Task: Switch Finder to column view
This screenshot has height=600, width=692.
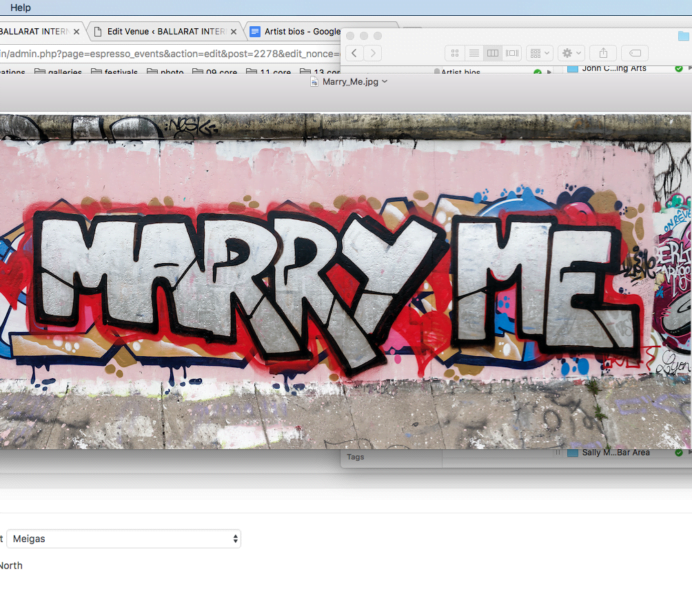Action: click(492, 53)
